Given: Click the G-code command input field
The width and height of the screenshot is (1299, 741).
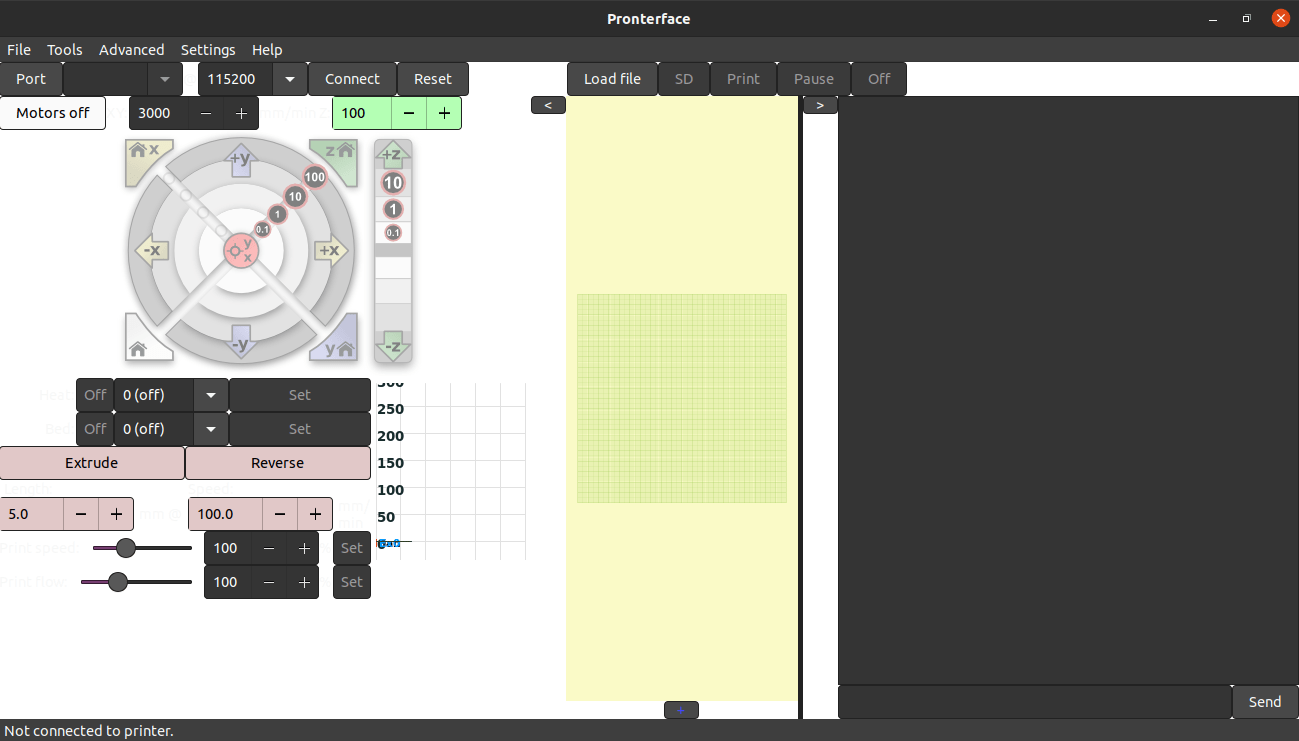Looking at the screenshot, I should coord(1035,702).
